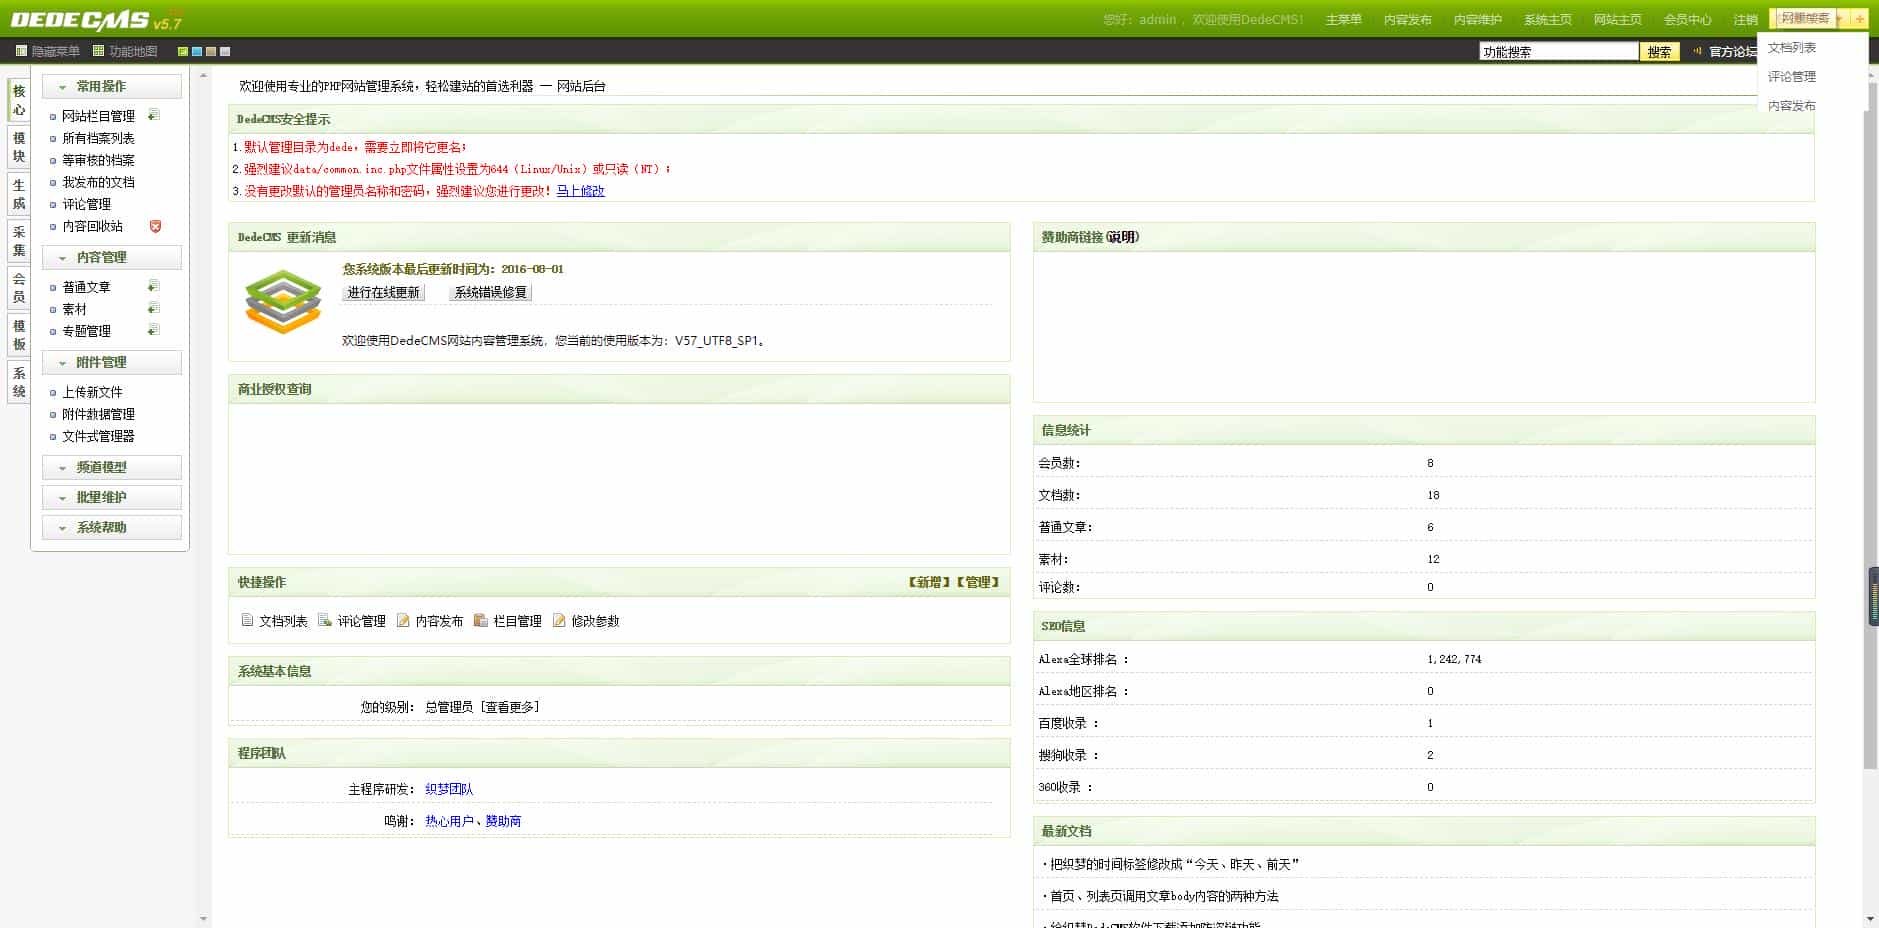Pick the blue skin color square
This screenshot has height=928, width=1879.
(197, 51)
